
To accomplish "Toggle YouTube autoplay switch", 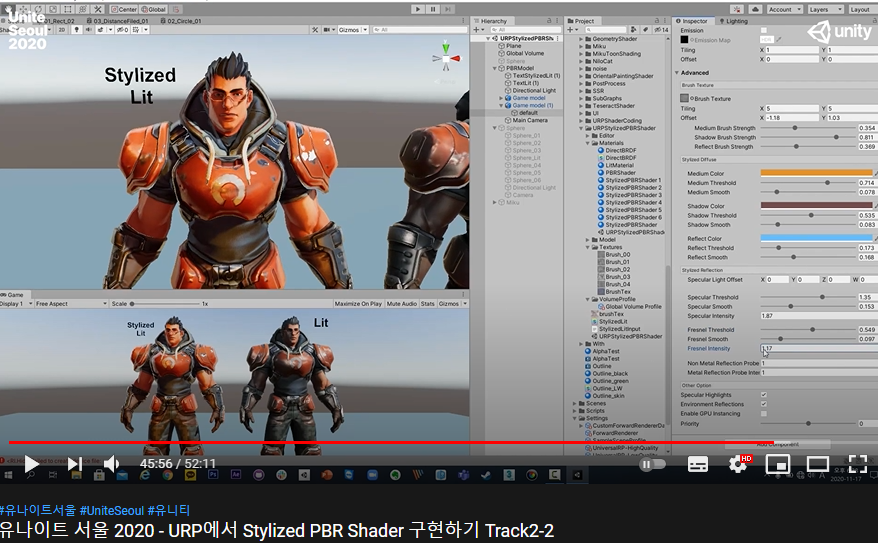I will pyautogui.click(x=652, y=464).
